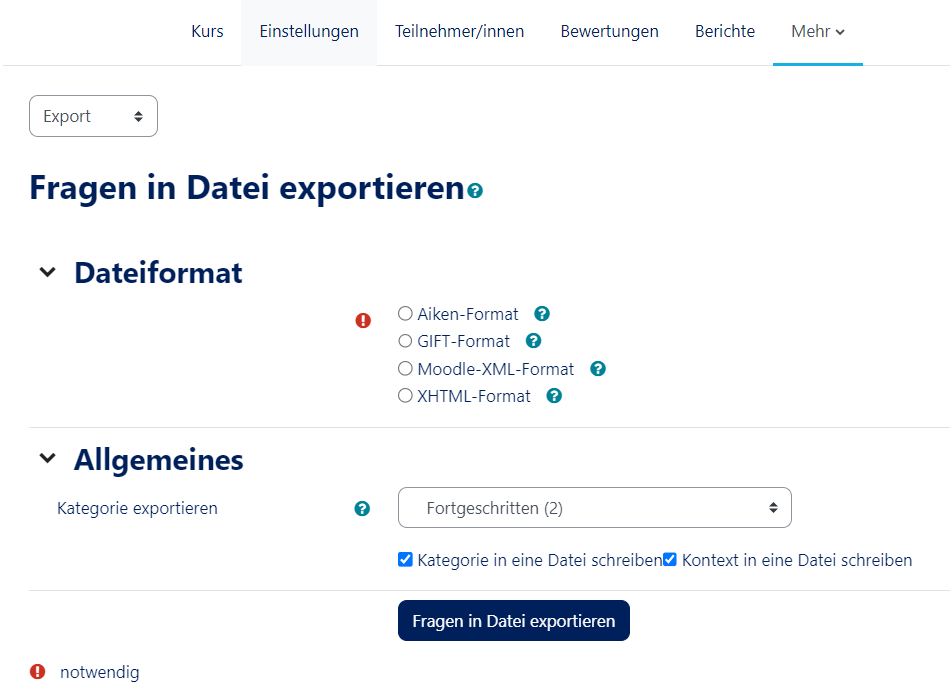Open Fortgeschritten (2) category dropdown
950x692 pixels.
(594, 508)
